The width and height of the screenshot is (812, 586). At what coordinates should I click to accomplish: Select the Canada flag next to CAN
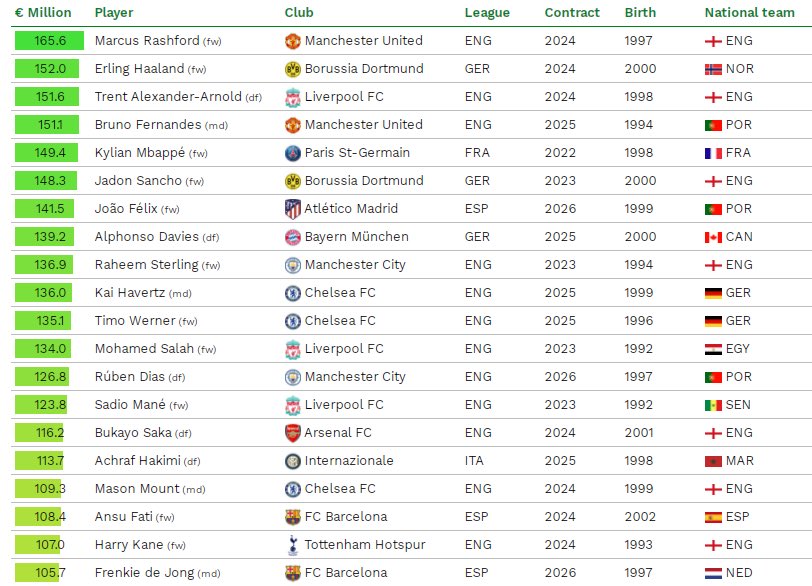[x=713, y=237]
